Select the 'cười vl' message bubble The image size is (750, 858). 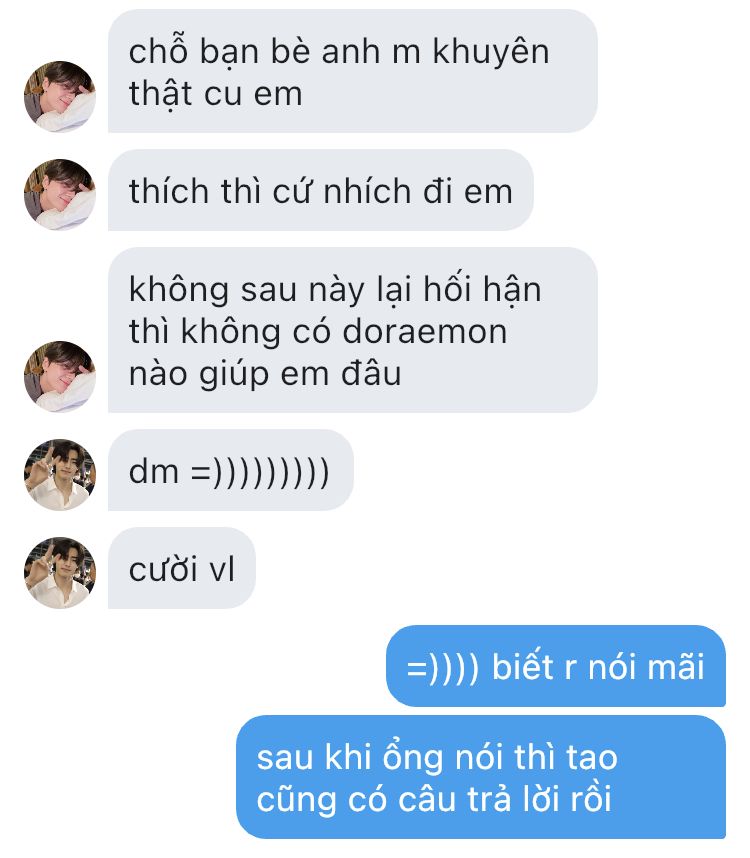pyautogui.click(x=182, y=569)
